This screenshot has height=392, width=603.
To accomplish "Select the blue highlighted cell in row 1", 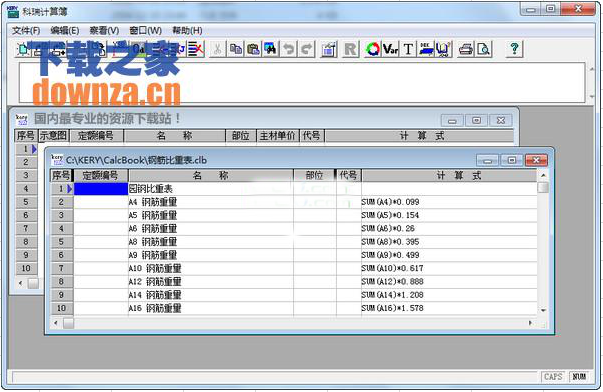I will point(101,189).
